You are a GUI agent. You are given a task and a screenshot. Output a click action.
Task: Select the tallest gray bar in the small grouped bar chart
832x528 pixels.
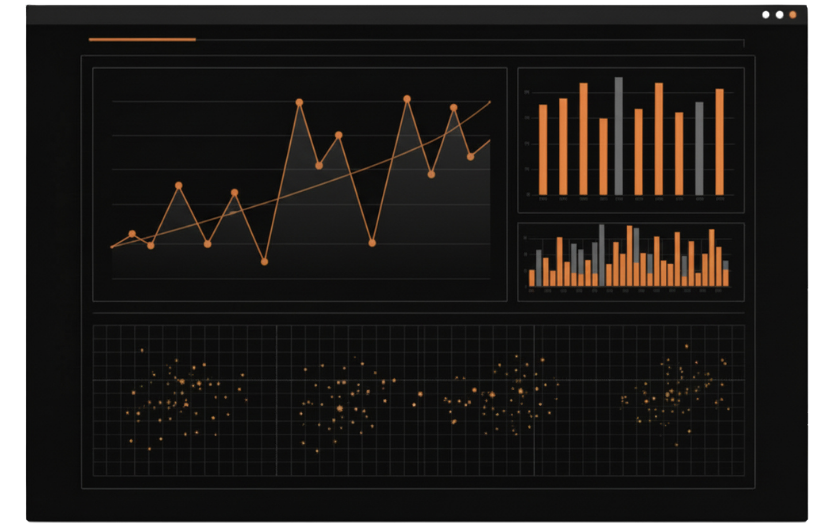click(x=601, y=256)
